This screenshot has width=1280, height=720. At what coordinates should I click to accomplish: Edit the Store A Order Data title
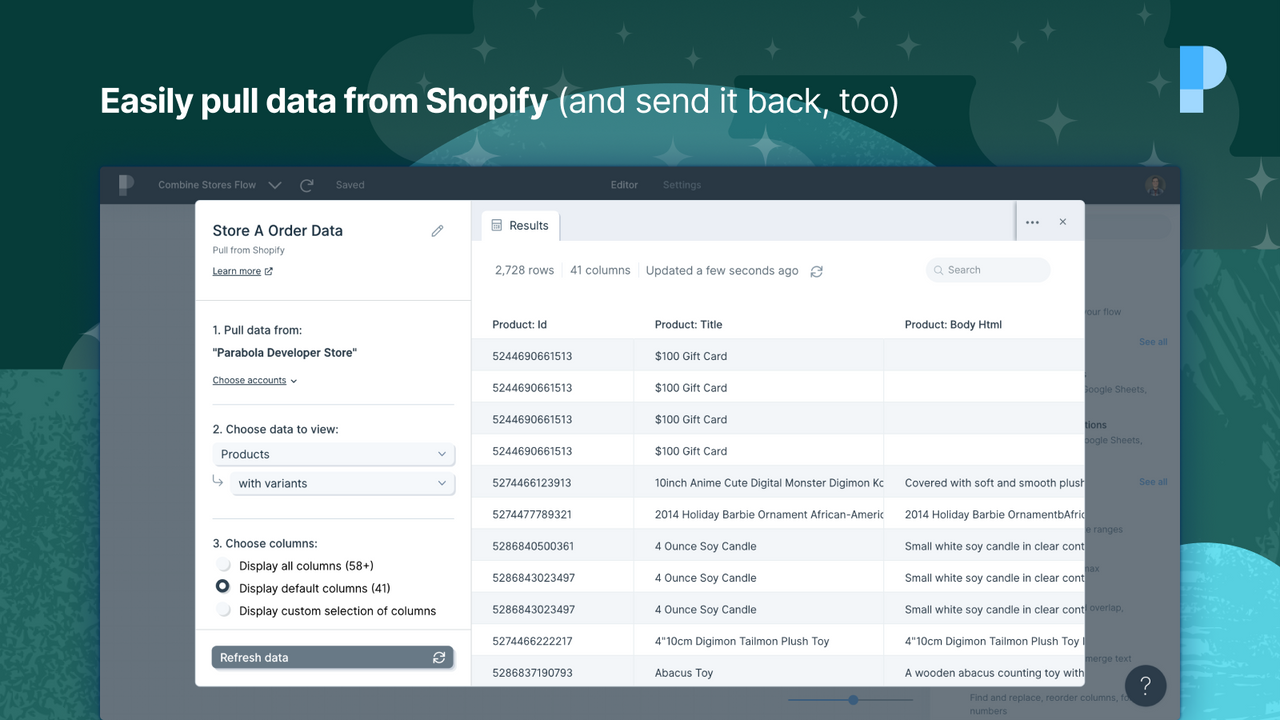[x=437, y=230]
